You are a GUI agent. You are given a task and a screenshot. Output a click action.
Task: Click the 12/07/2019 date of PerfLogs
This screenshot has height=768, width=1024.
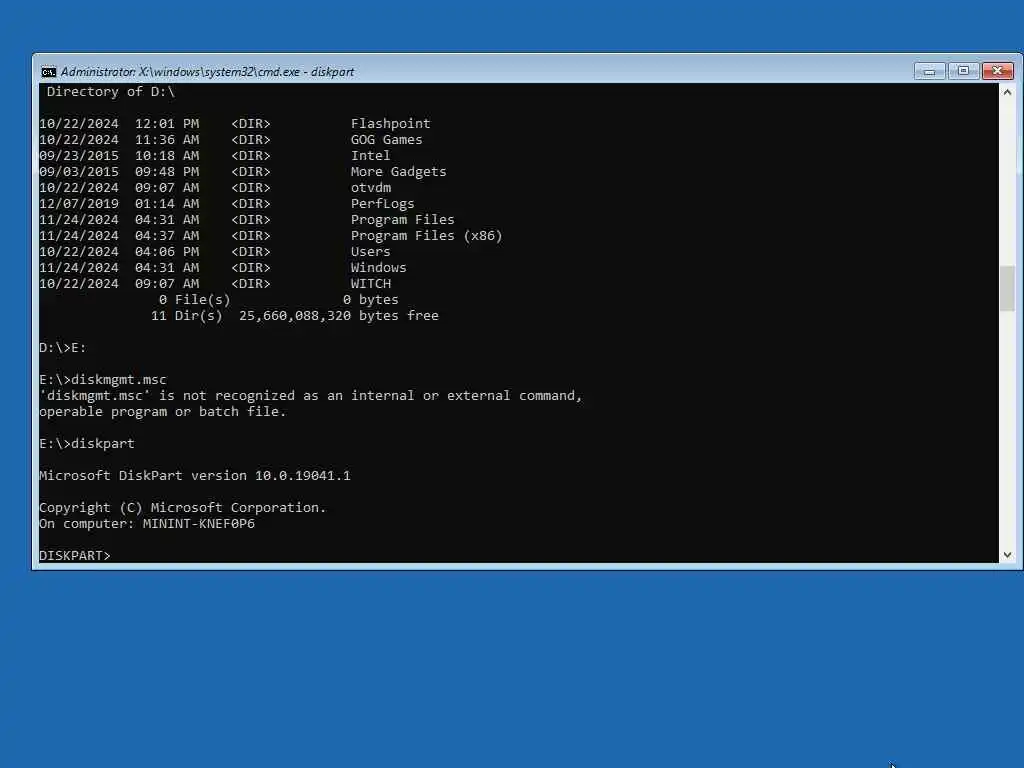pyautogui.click(x=79, y=204)
